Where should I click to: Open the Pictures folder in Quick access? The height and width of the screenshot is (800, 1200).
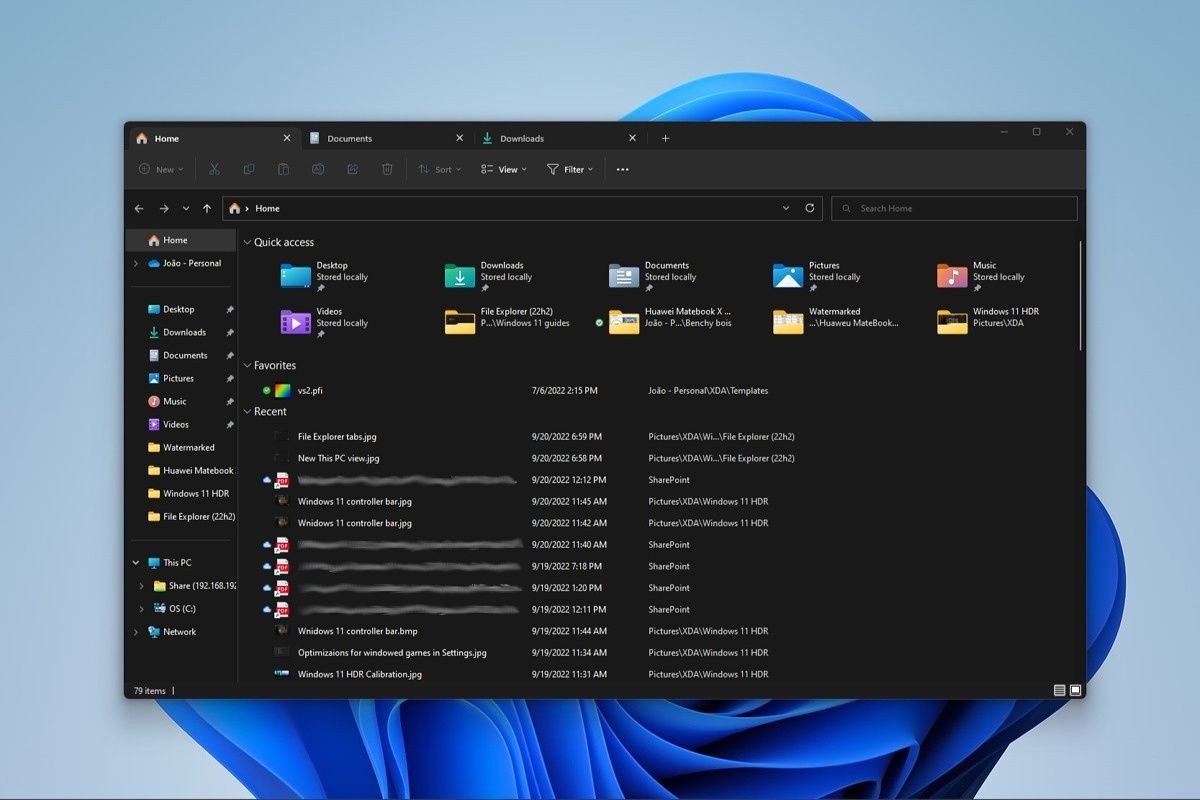tap(788, 276)
